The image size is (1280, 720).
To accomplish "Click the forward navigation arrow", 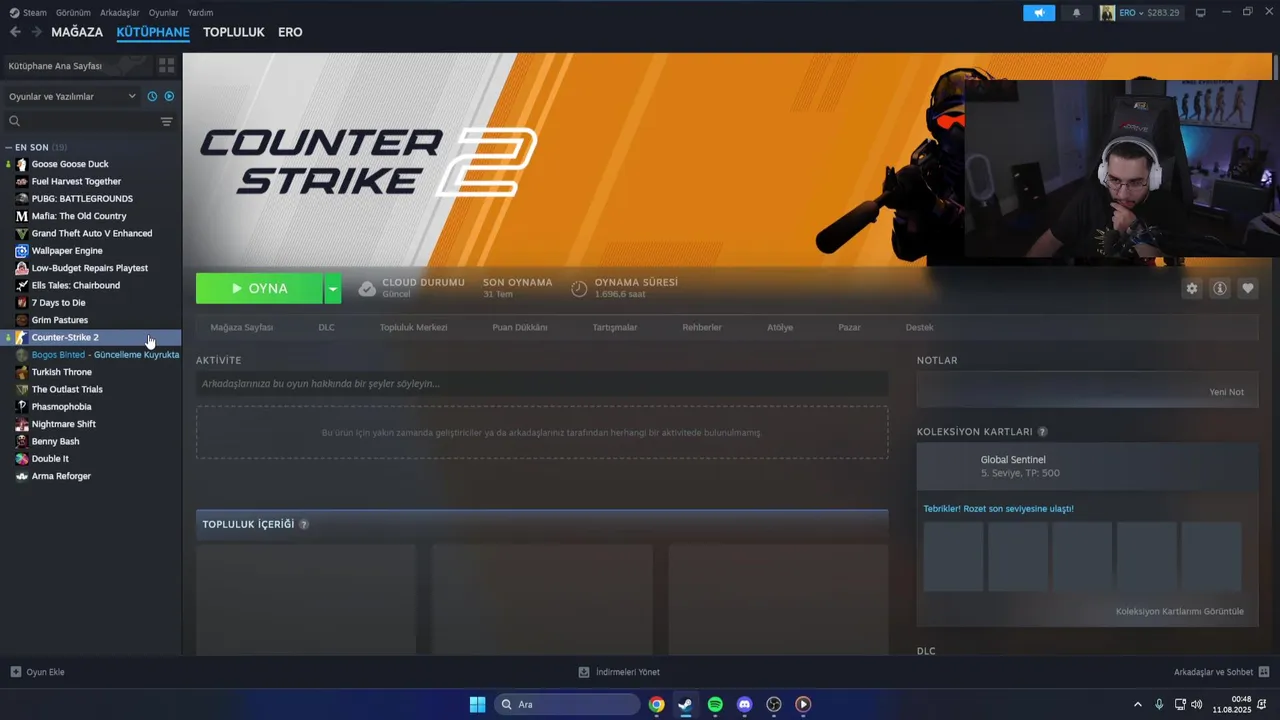I will click(37, 32).
